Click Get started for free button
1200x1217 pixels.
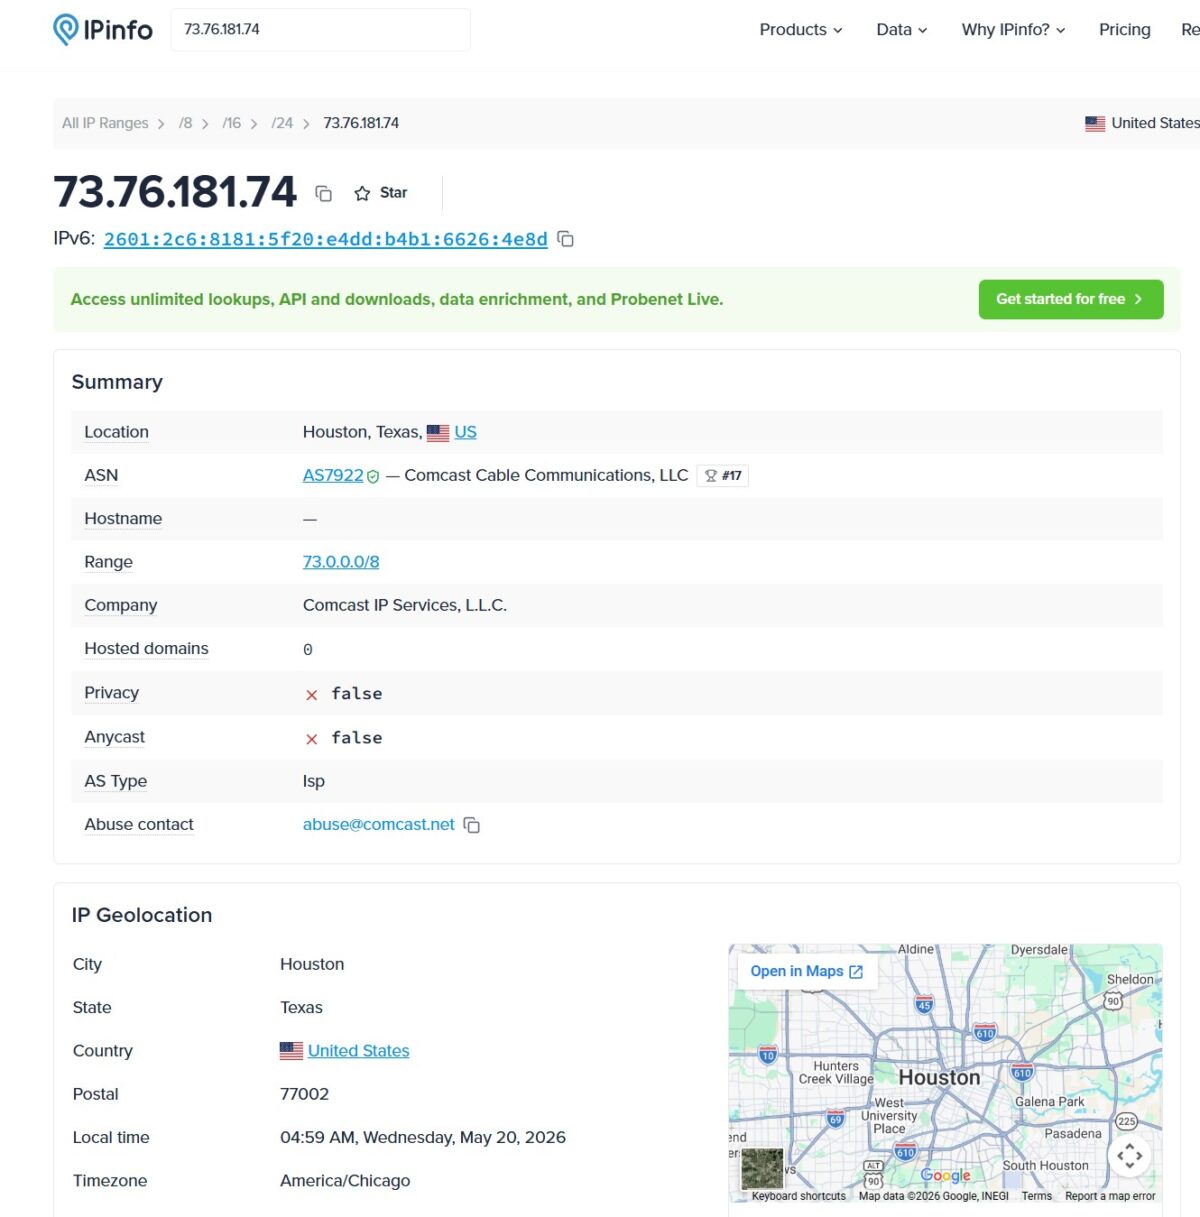tap(1071, 299)
